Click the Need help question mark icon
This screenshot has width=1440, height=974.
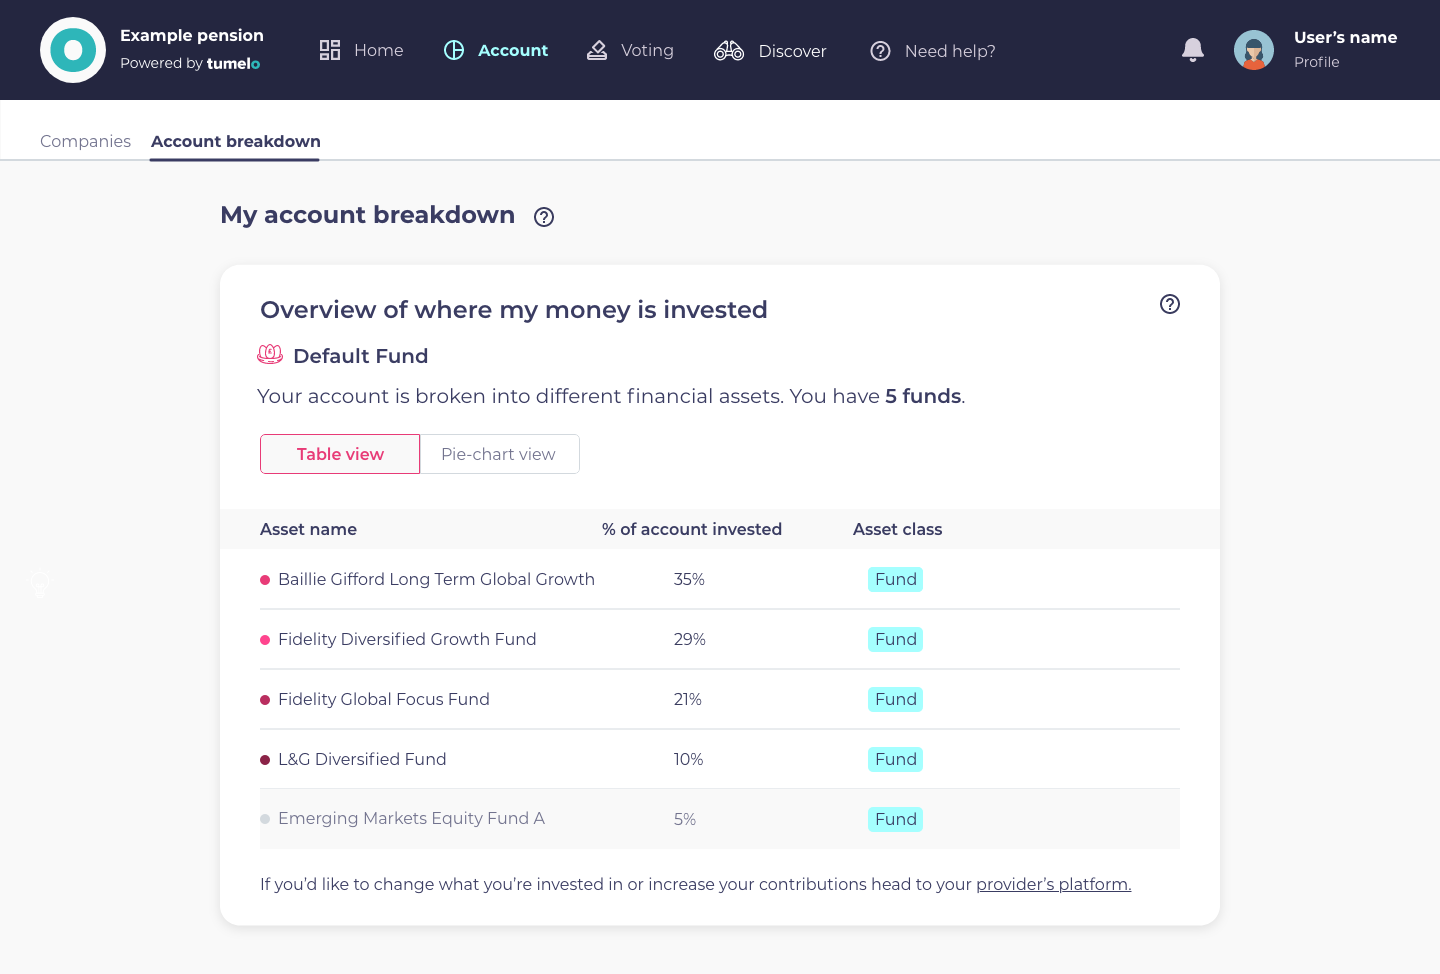[880, 50]
